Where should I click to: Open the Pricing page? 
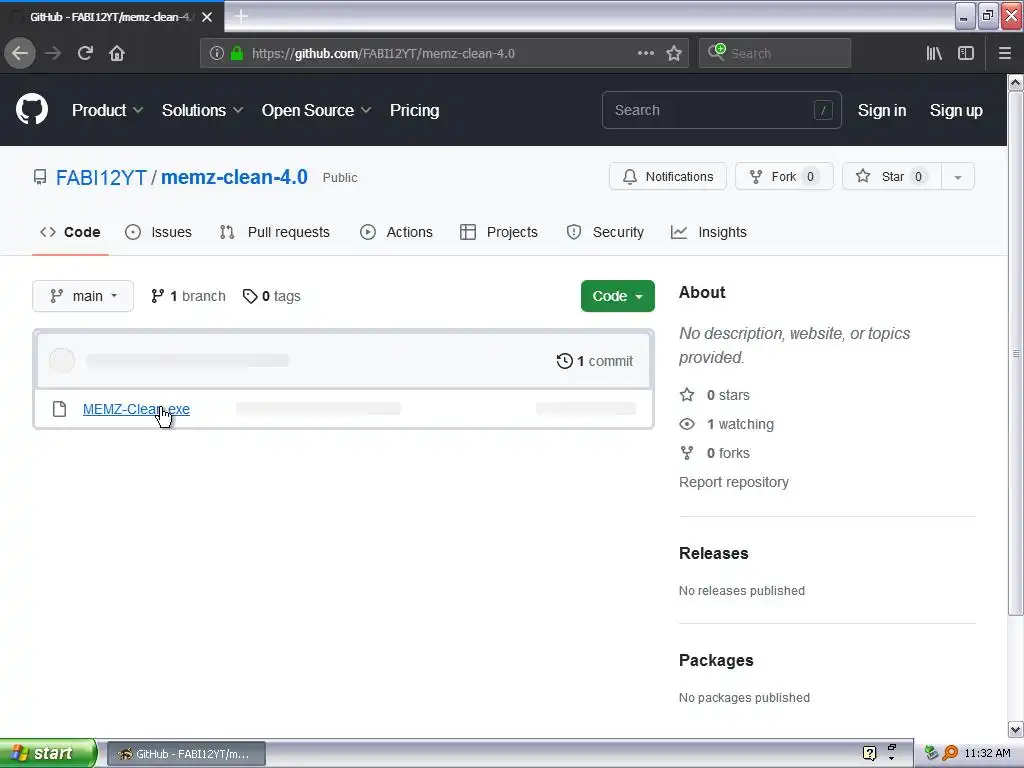click(x=415, y=110)
